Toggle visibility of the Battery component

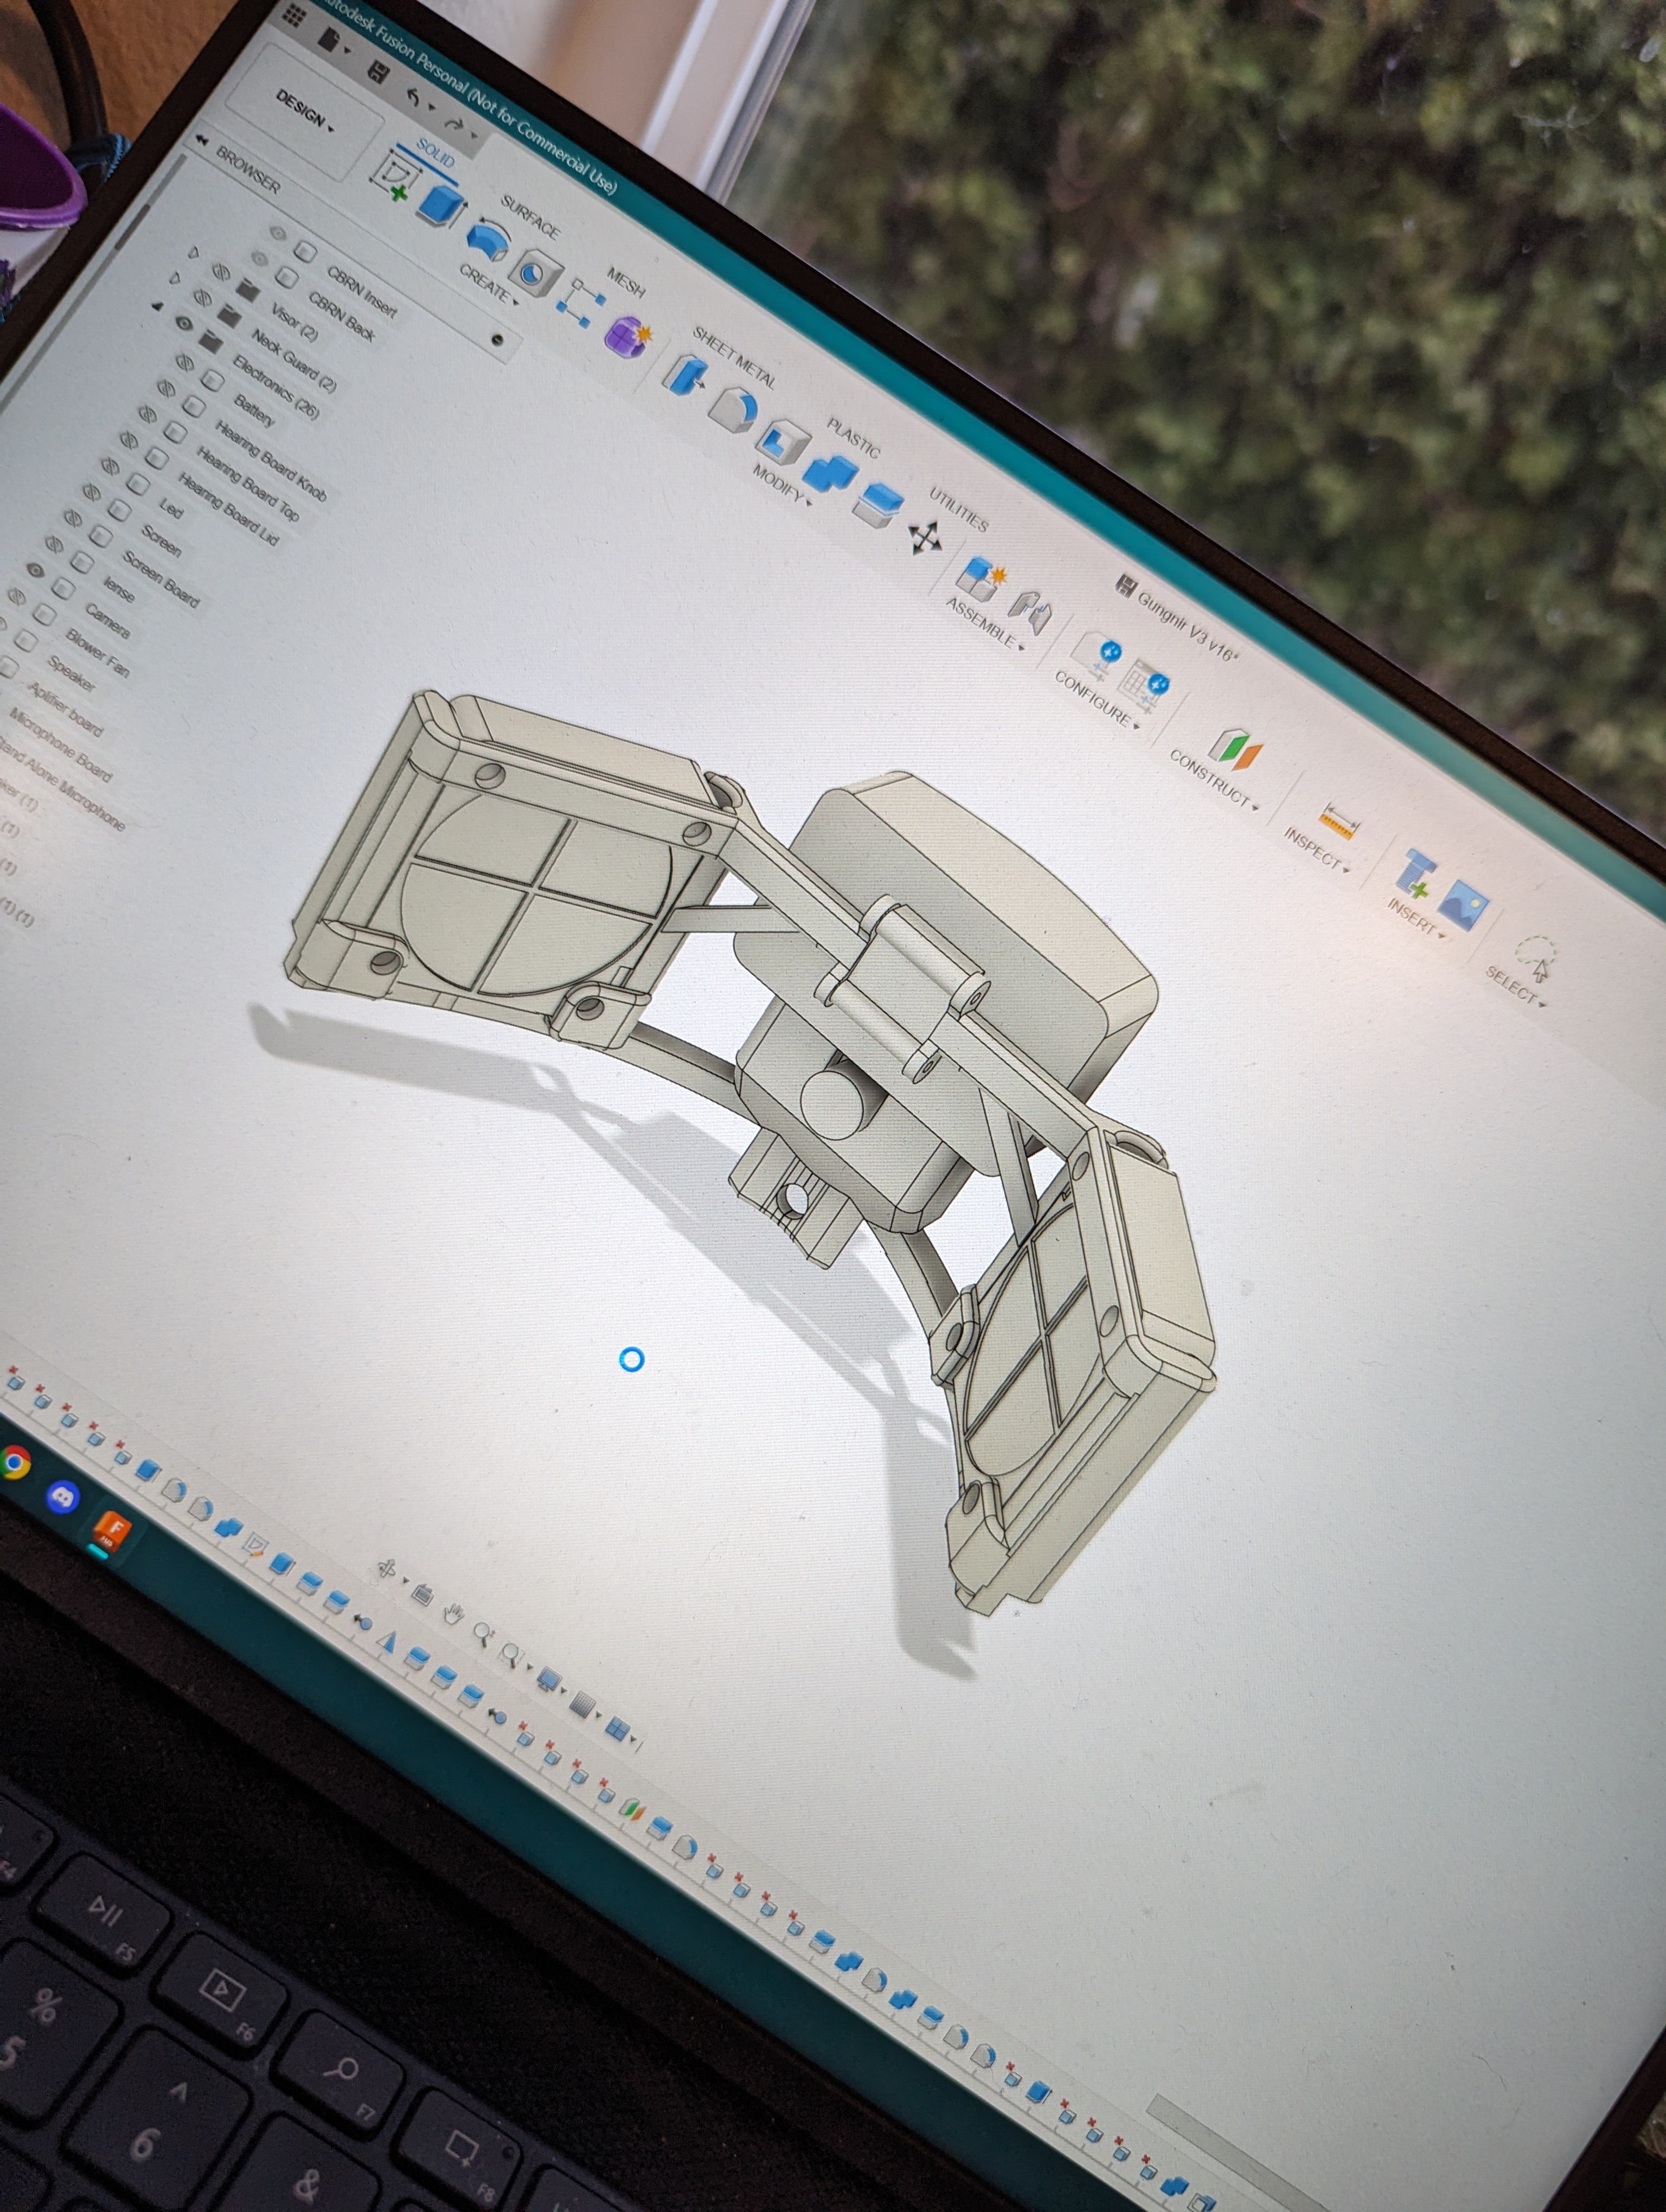click(x=184, y=361)
